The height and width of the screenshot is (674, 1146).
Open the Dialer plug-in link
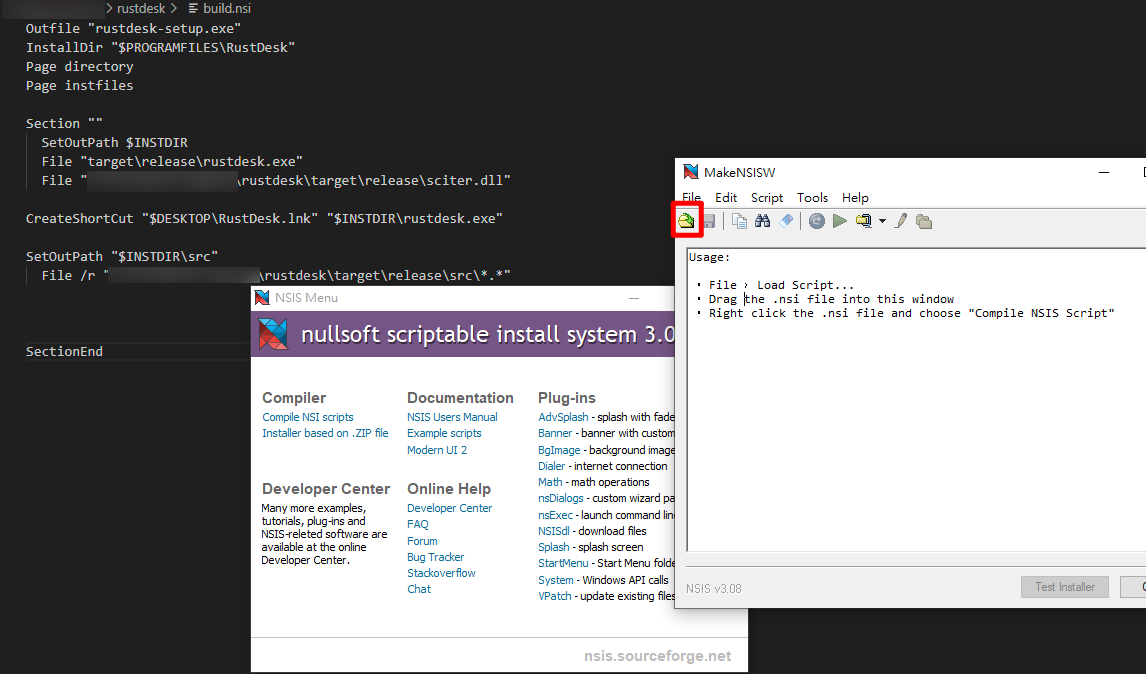click(552, 466)
